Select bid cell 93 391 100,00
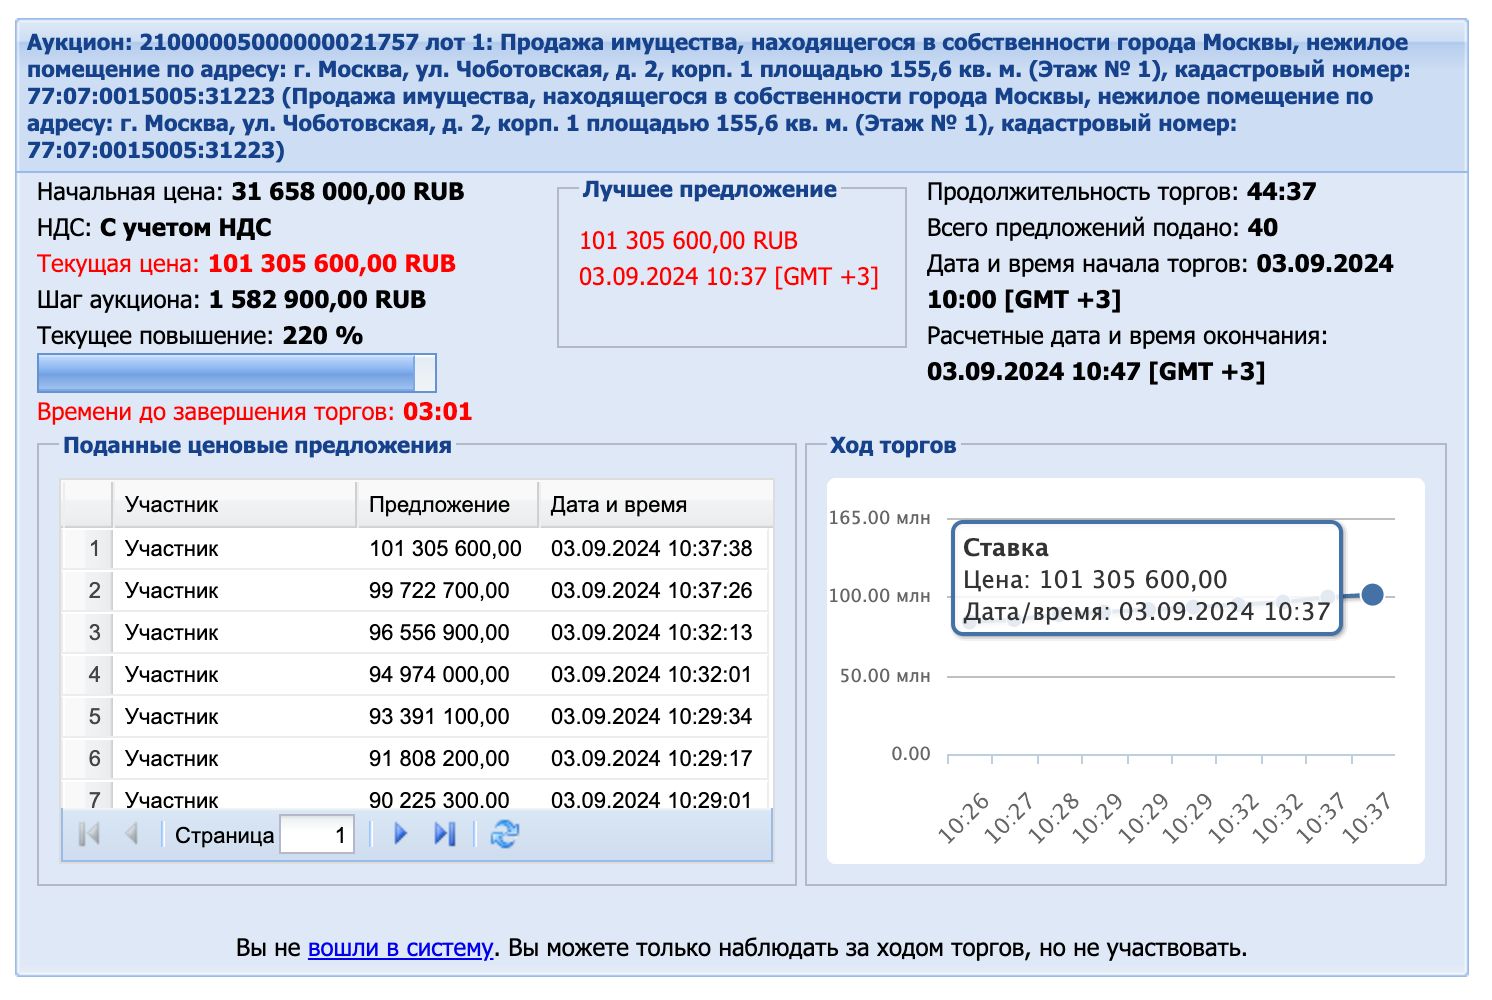Image resolution: width=1492 pixels, height=1000 pixels. pyautogui.click(x=439, y=716)
